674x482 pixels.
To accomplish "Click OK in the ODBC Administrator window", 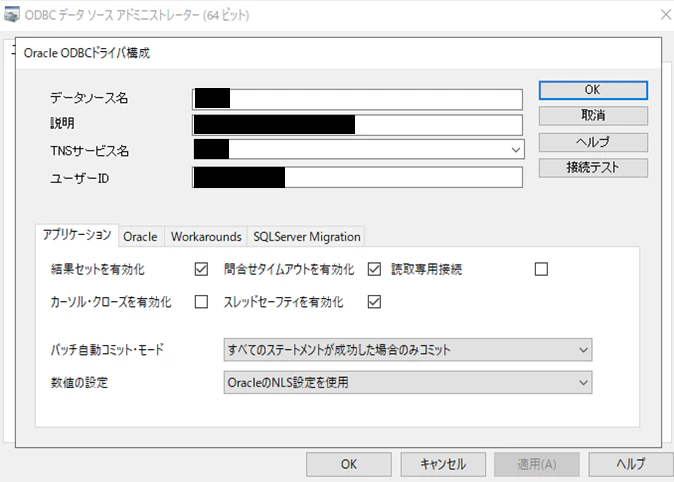I will point(349,464).
